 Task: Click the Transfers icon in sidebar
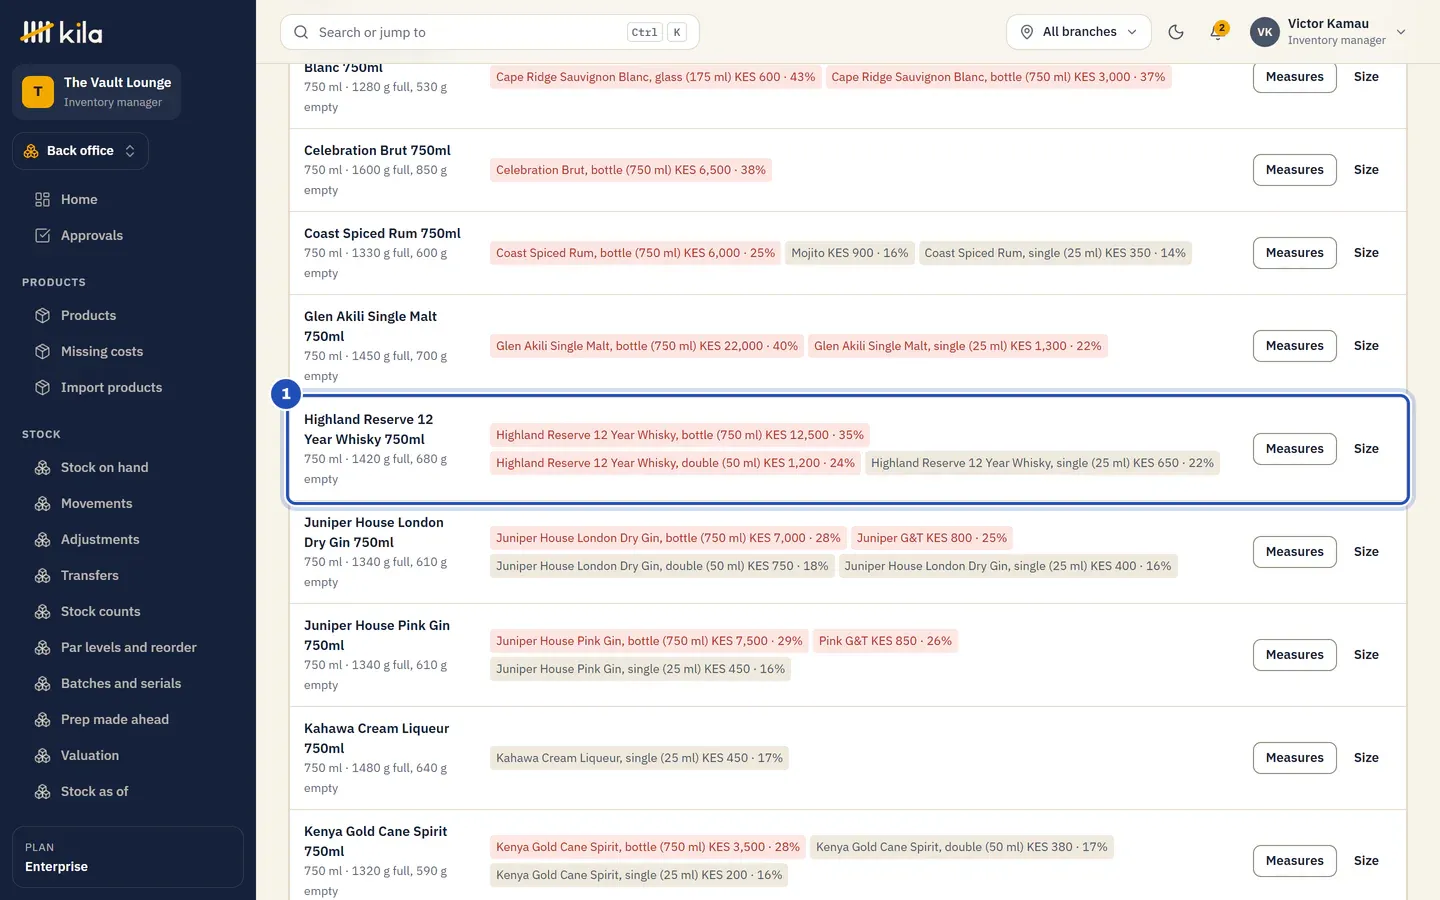point(42,575)
